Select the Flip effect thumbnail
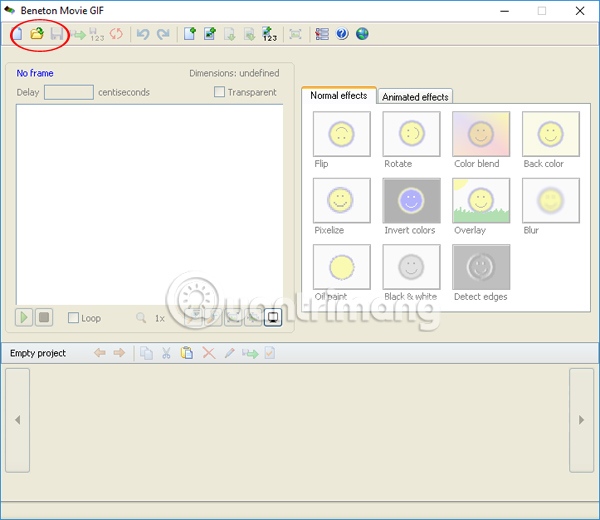 coord(342,134)
